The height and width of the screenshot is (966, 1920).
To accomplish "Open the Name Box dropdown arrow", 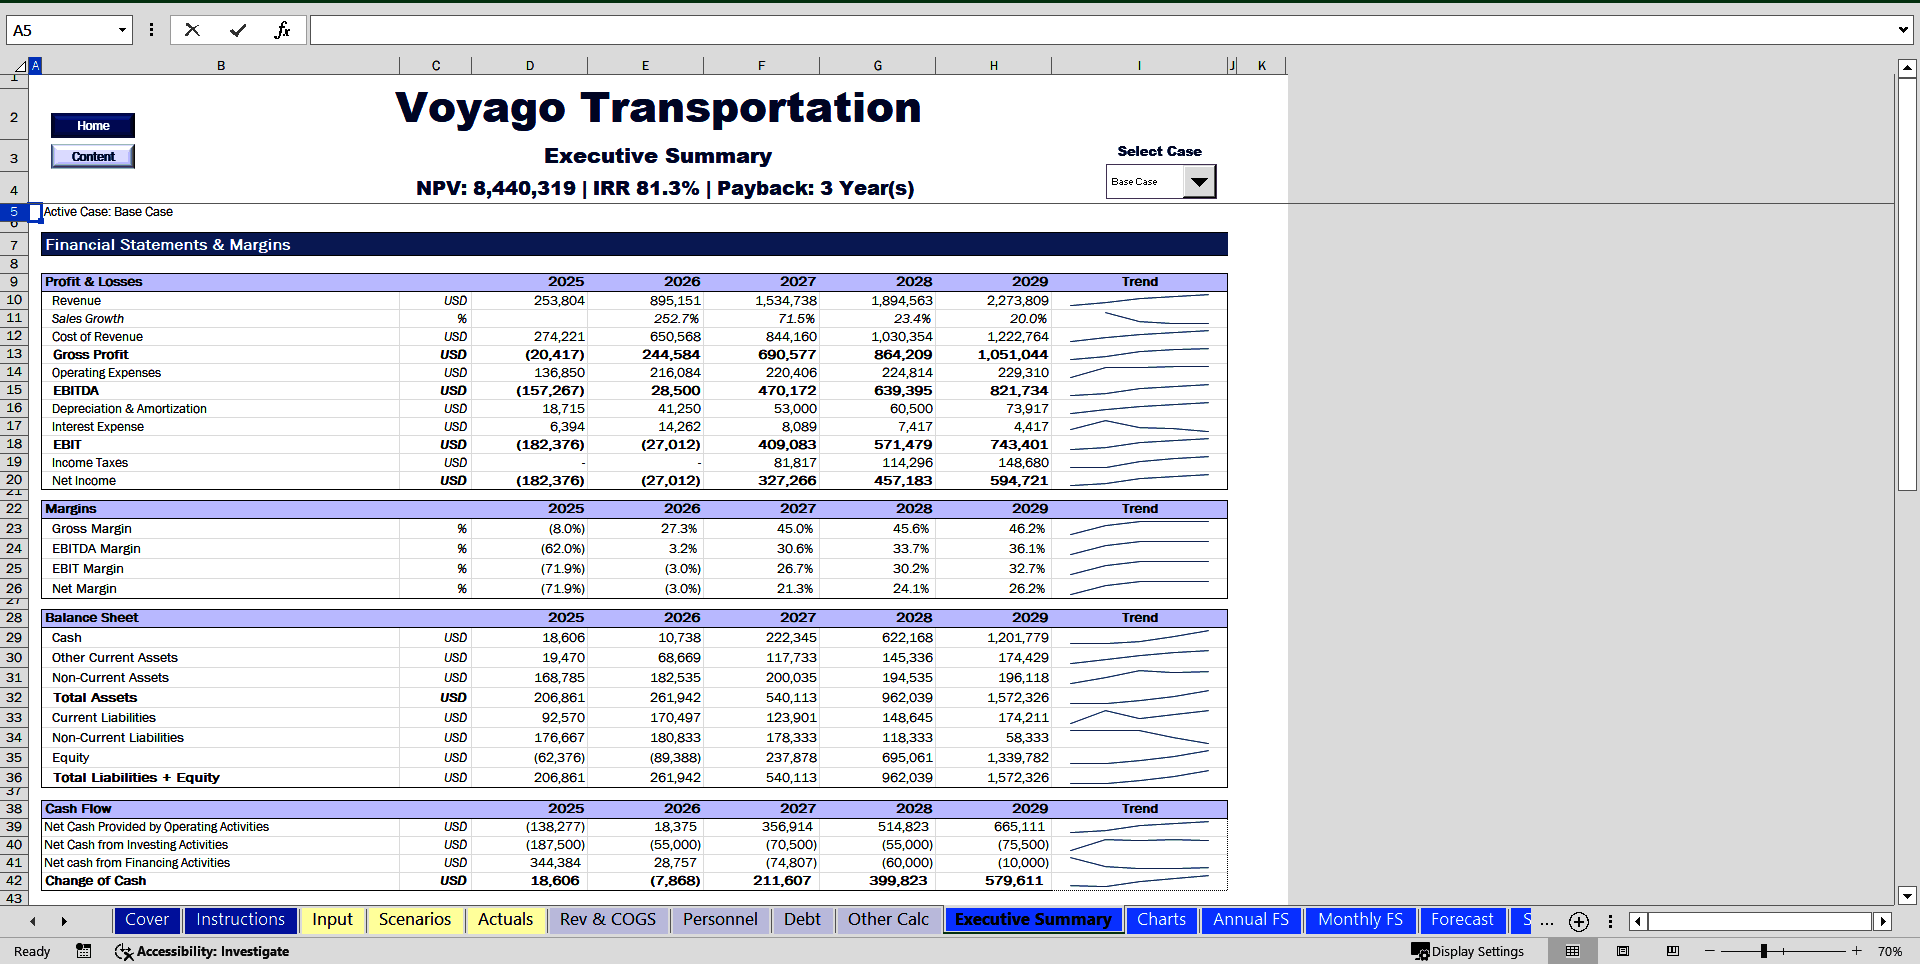I will [x=122, y=30].
